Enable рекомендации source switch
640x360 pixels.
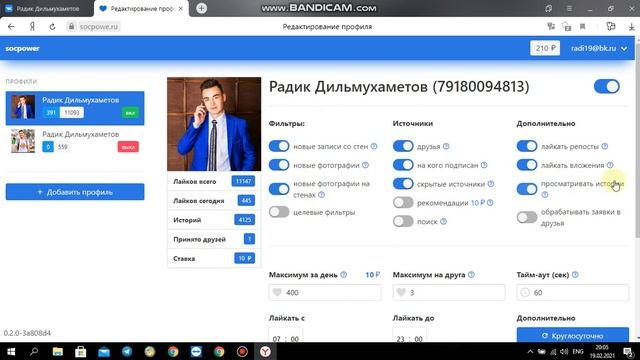tap(403, 203)
